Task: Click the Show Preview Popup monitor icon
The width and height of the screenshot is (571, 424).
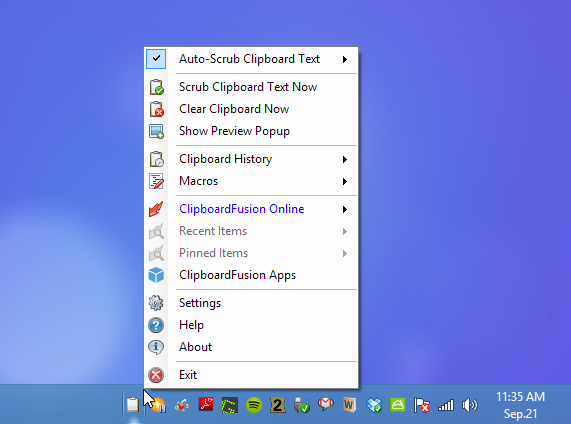Action: click(x=157, y=131)
